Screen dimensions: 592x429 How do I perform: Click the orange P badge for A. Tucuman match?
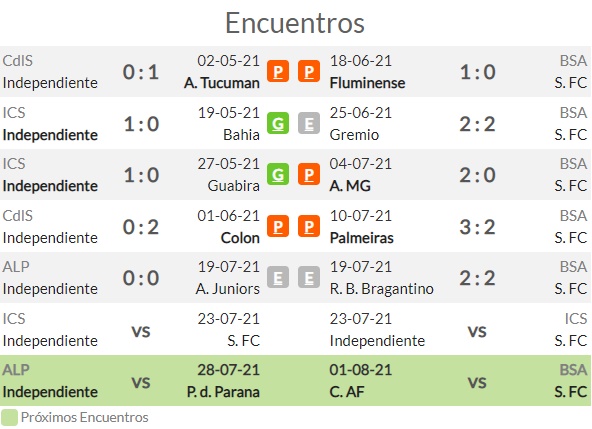pyautogui.click(x=278, y=71)
